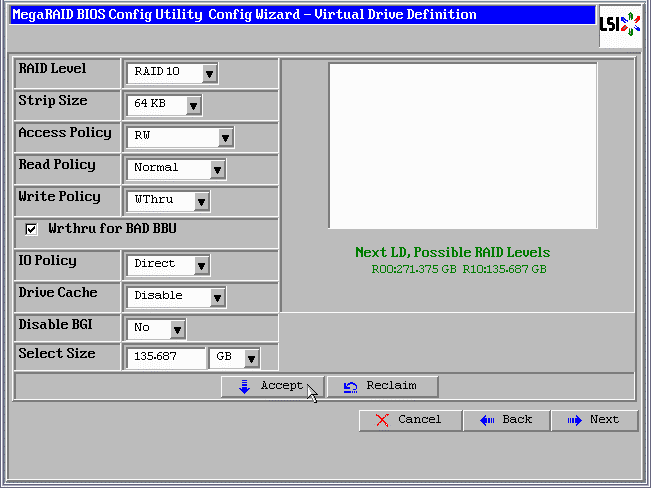Click the Next right-arrow icon
This screenshot has height=488, width=651.
pyautogui.click(x=574, y=420)
